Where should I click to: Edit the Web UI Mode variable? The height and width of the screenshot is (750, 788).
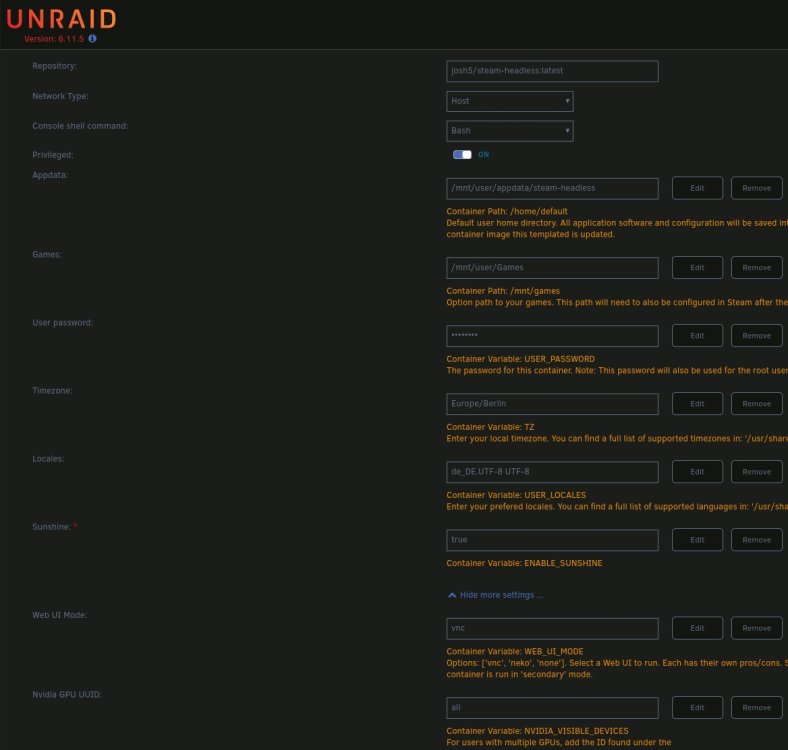point(697,628)
